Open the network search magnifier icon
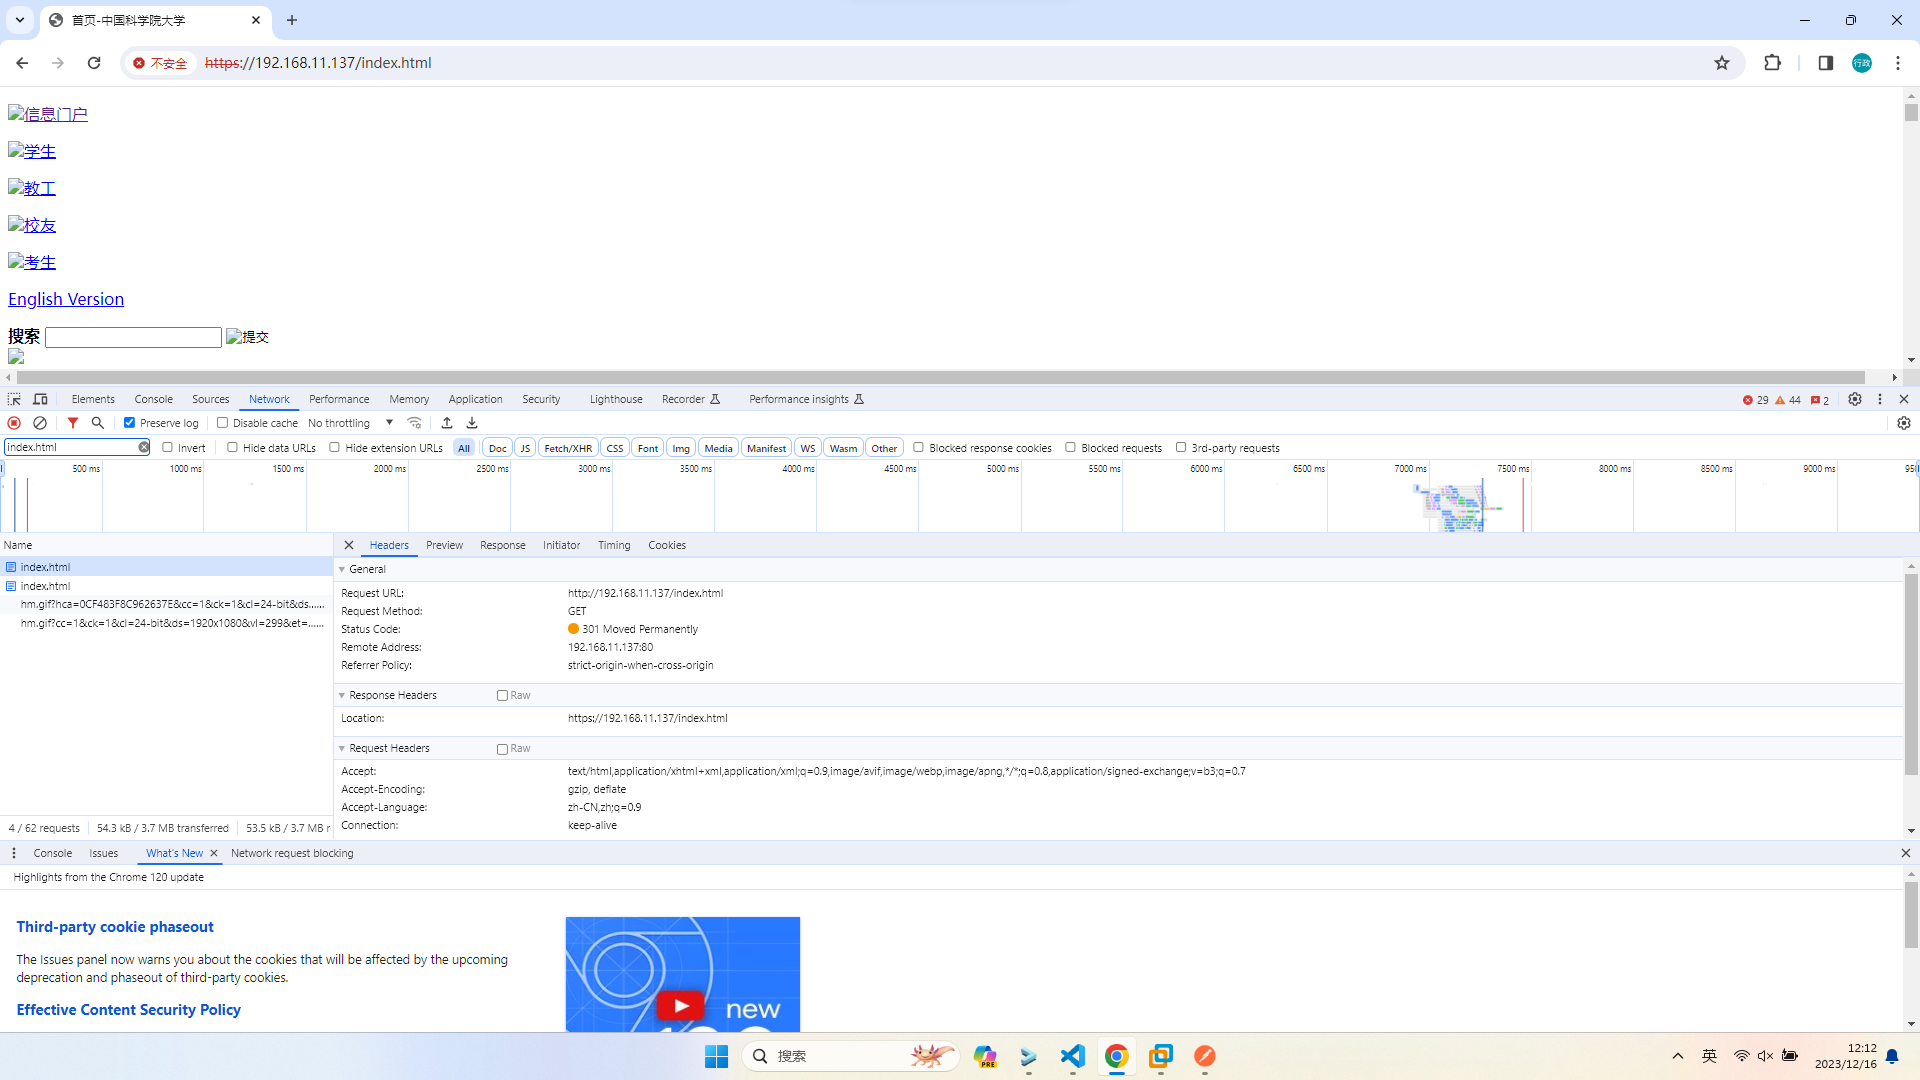 (x=98, y=423)
